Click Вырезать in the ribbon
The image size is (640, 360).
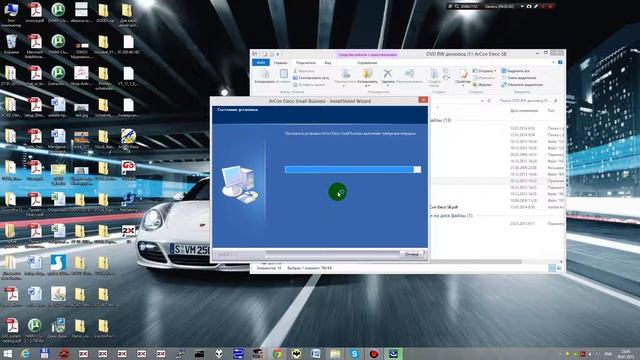(x=304, y=71)
